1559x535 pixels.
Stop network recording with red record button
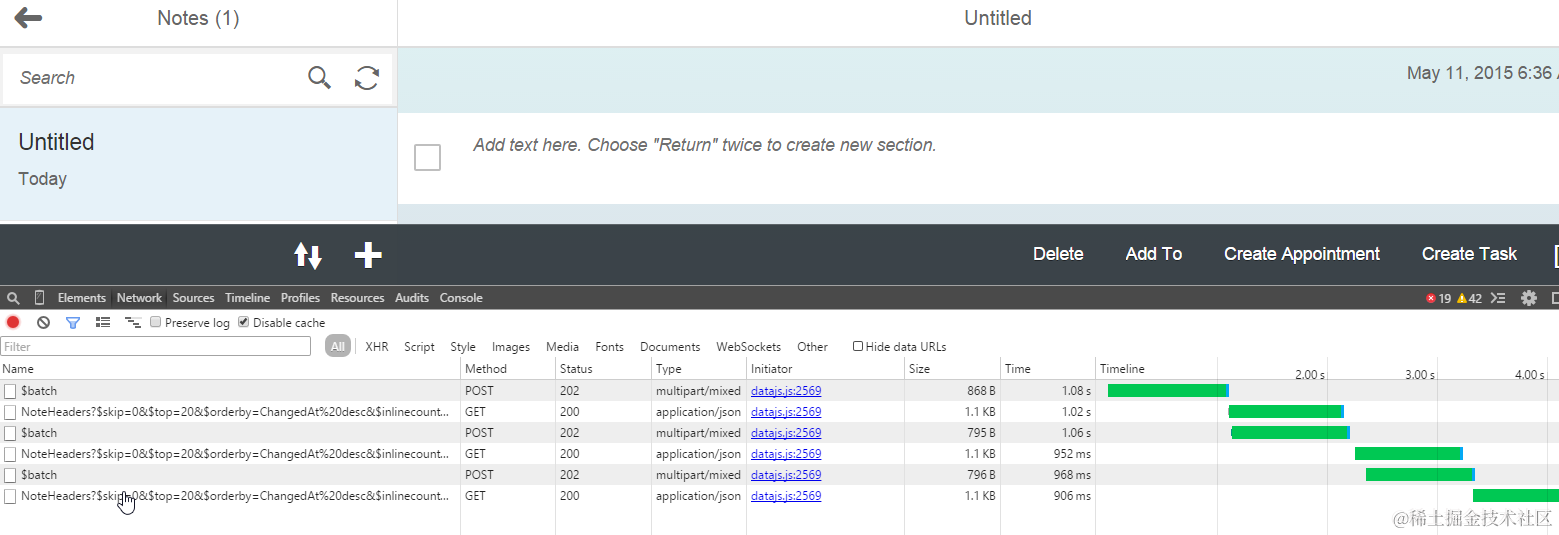tap(13, 322)
